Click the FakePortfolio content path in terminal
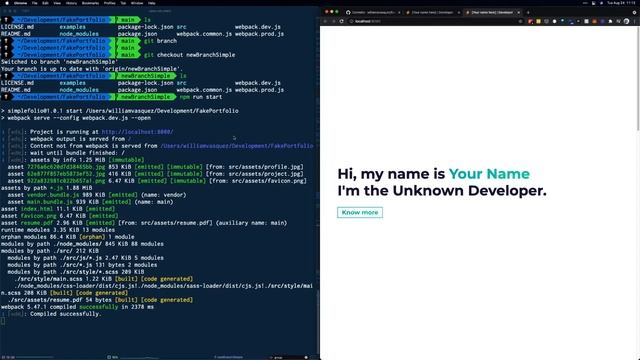The image size is (640, 360). 237,146
